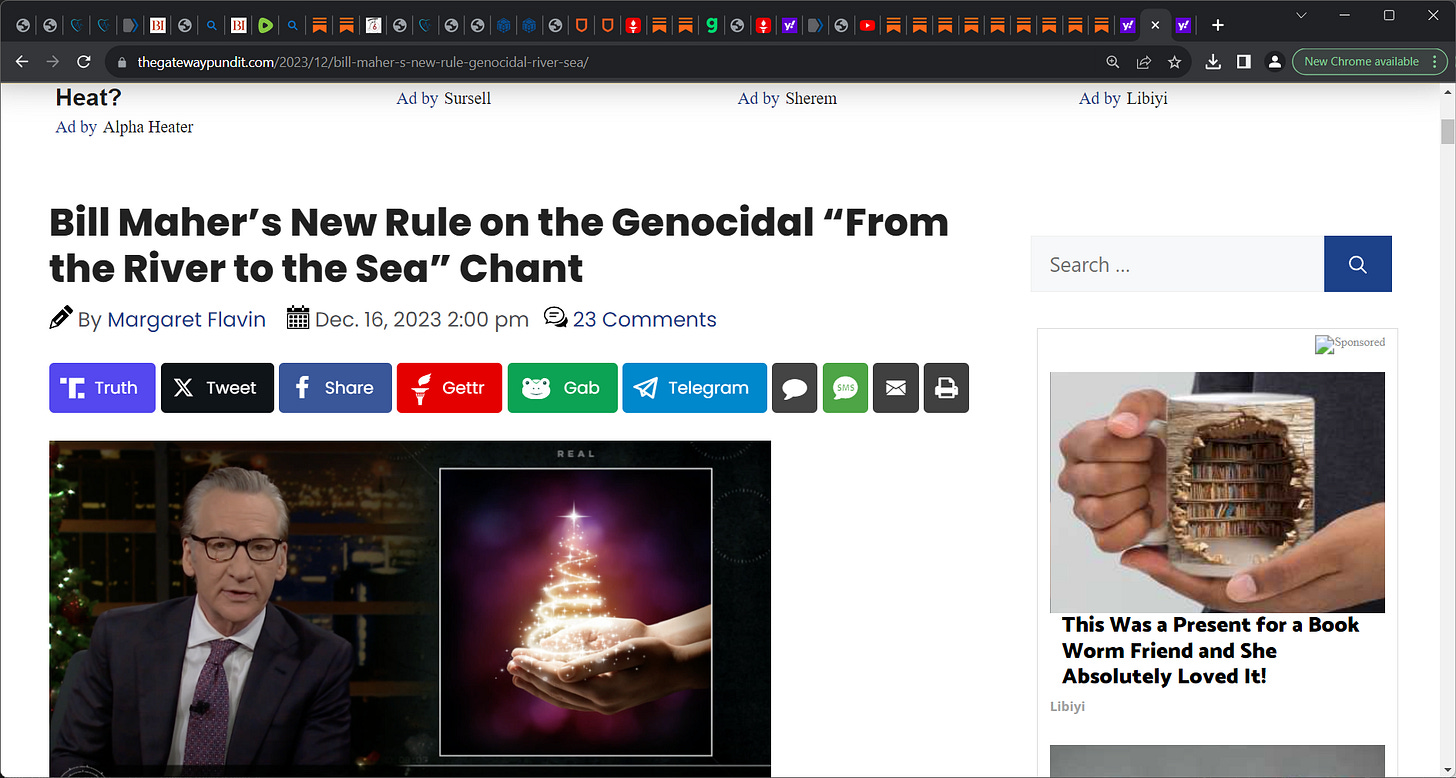The image size is (1456, 778).
Task: Share article via Truth Social button
Action: pos(102,388)
